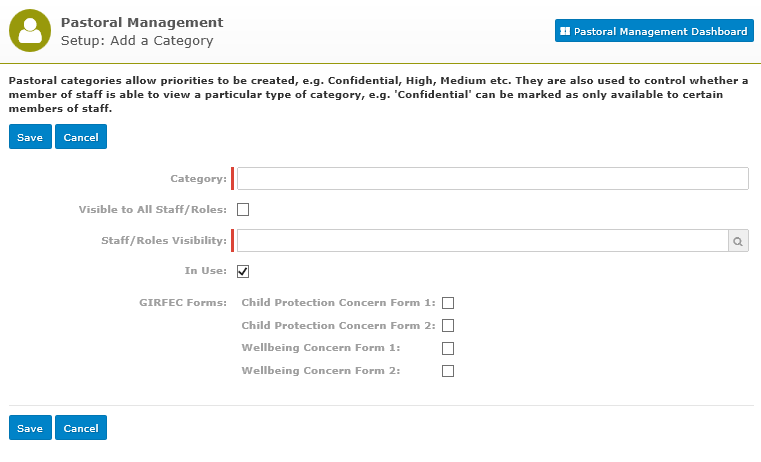Click the Pastoral Management user avatar icon
The image size is (761, 462).
30,31
